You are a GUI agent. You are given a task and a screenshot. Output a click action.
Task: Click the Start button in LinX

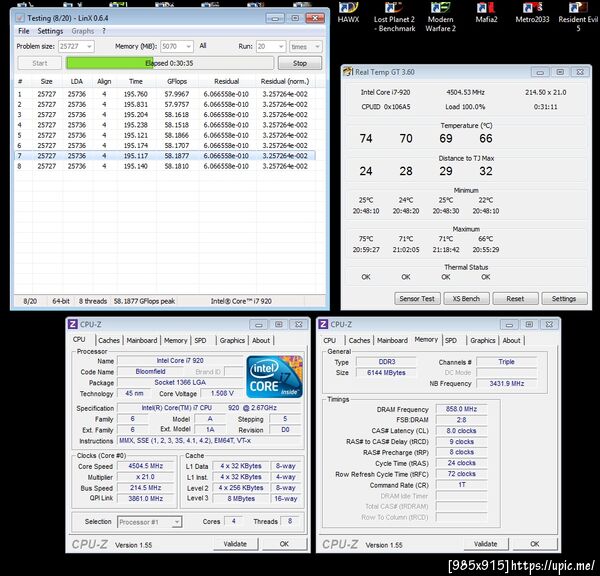coord(40,63)
